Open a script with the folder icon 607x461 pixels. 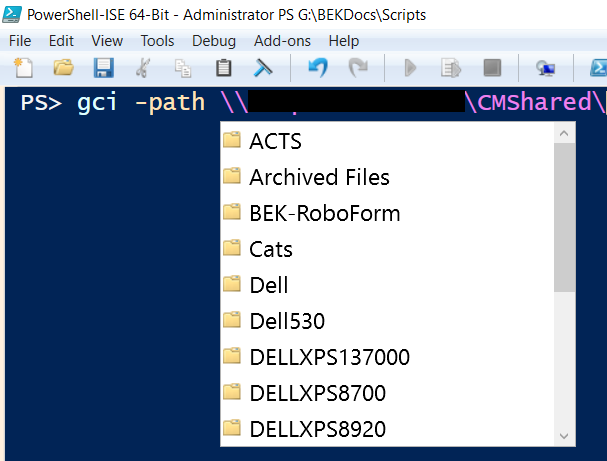tap(63, 68)
